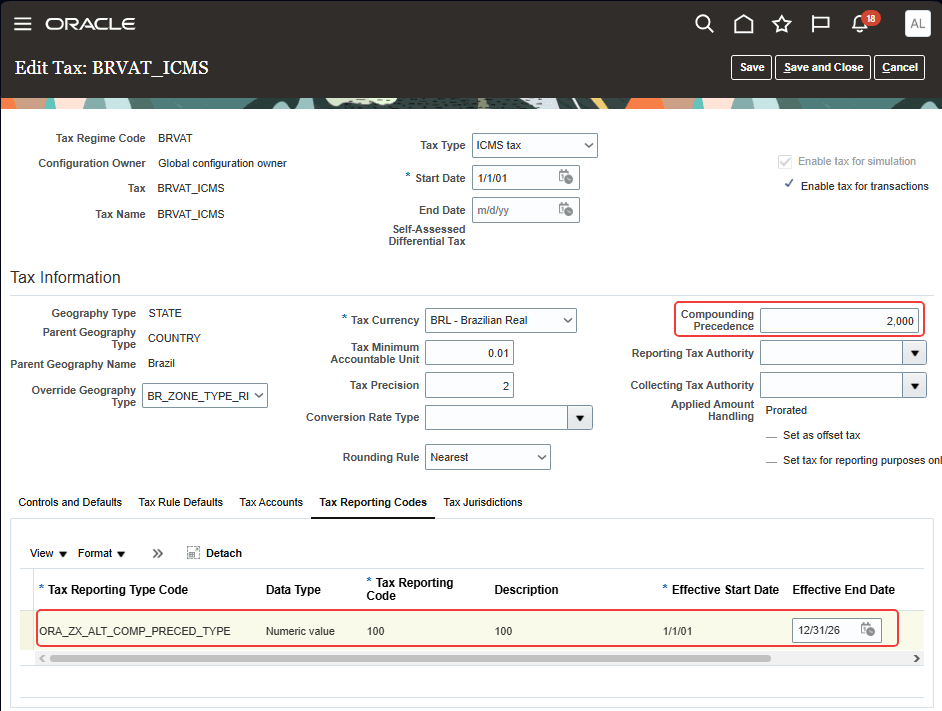Image resolution: width=942 pixels, height=711 pixels.
Task: Toggle Enable tax for transactions
Action: point(789,185)
